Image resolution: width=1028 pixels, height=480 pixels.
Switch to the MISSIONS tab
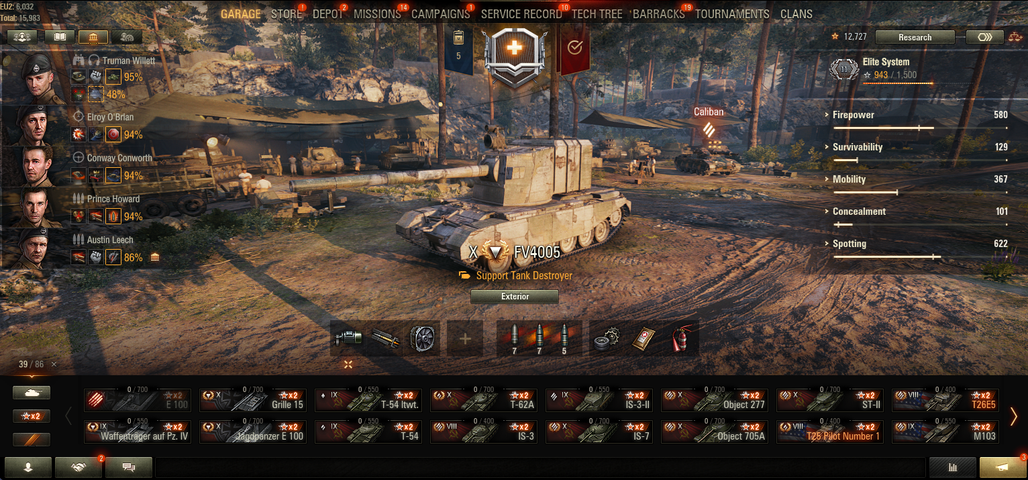[377, 14]
